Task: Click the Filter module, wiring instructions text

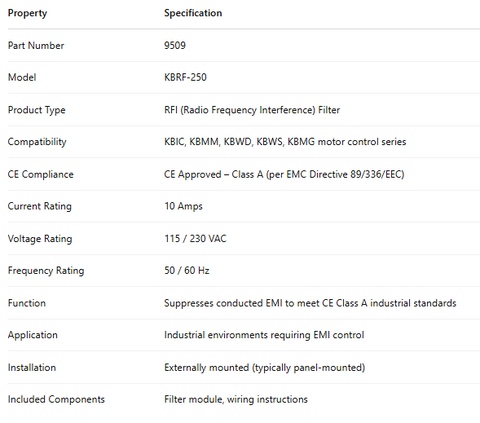Action: pos(236,399)
